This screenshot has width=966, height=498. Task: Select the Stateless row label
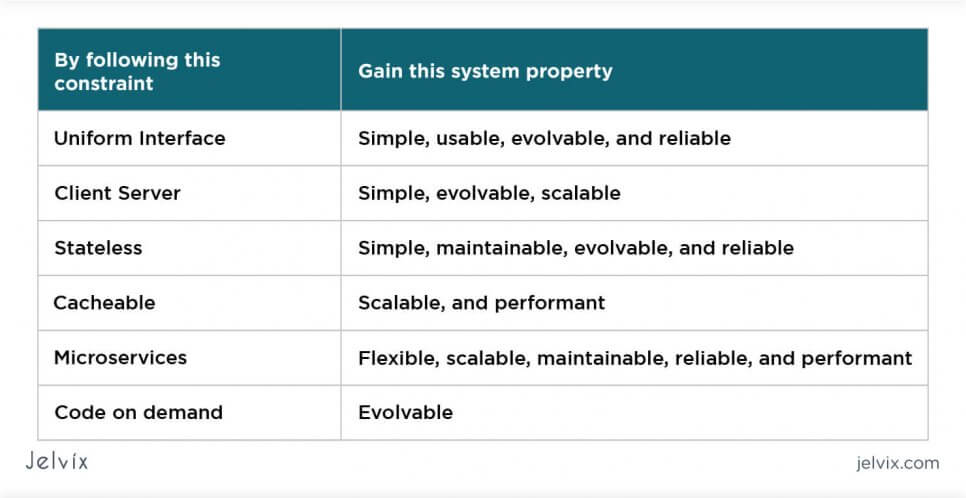point(99,248)
